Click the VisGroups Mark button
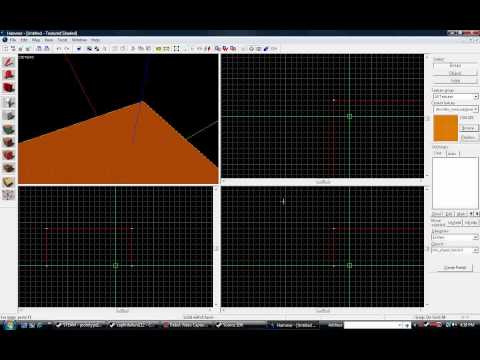The height and width of the screenshot is (360, 480). tap(461, 214)
